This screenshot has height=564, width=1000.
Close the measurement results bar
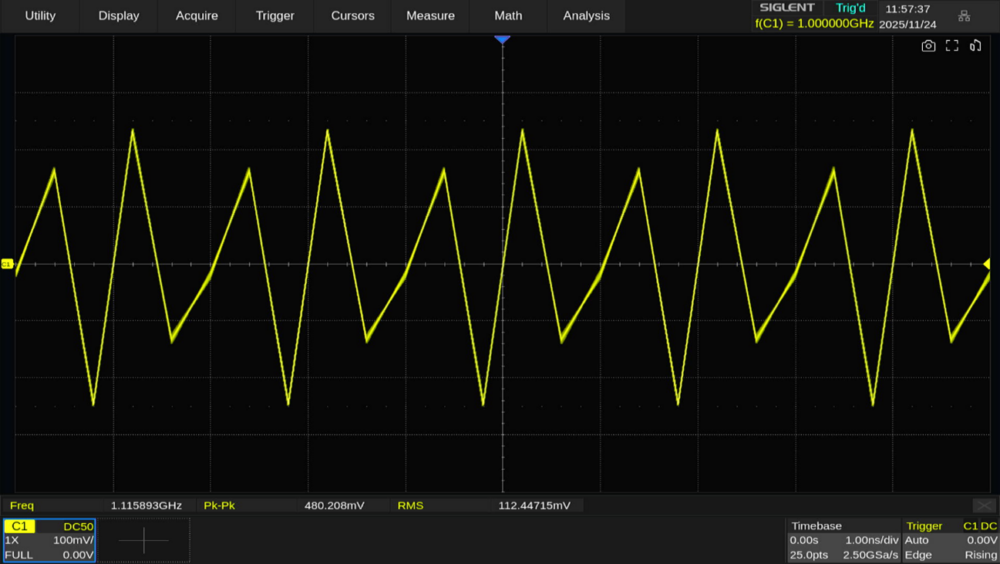(x=983, y=506)
